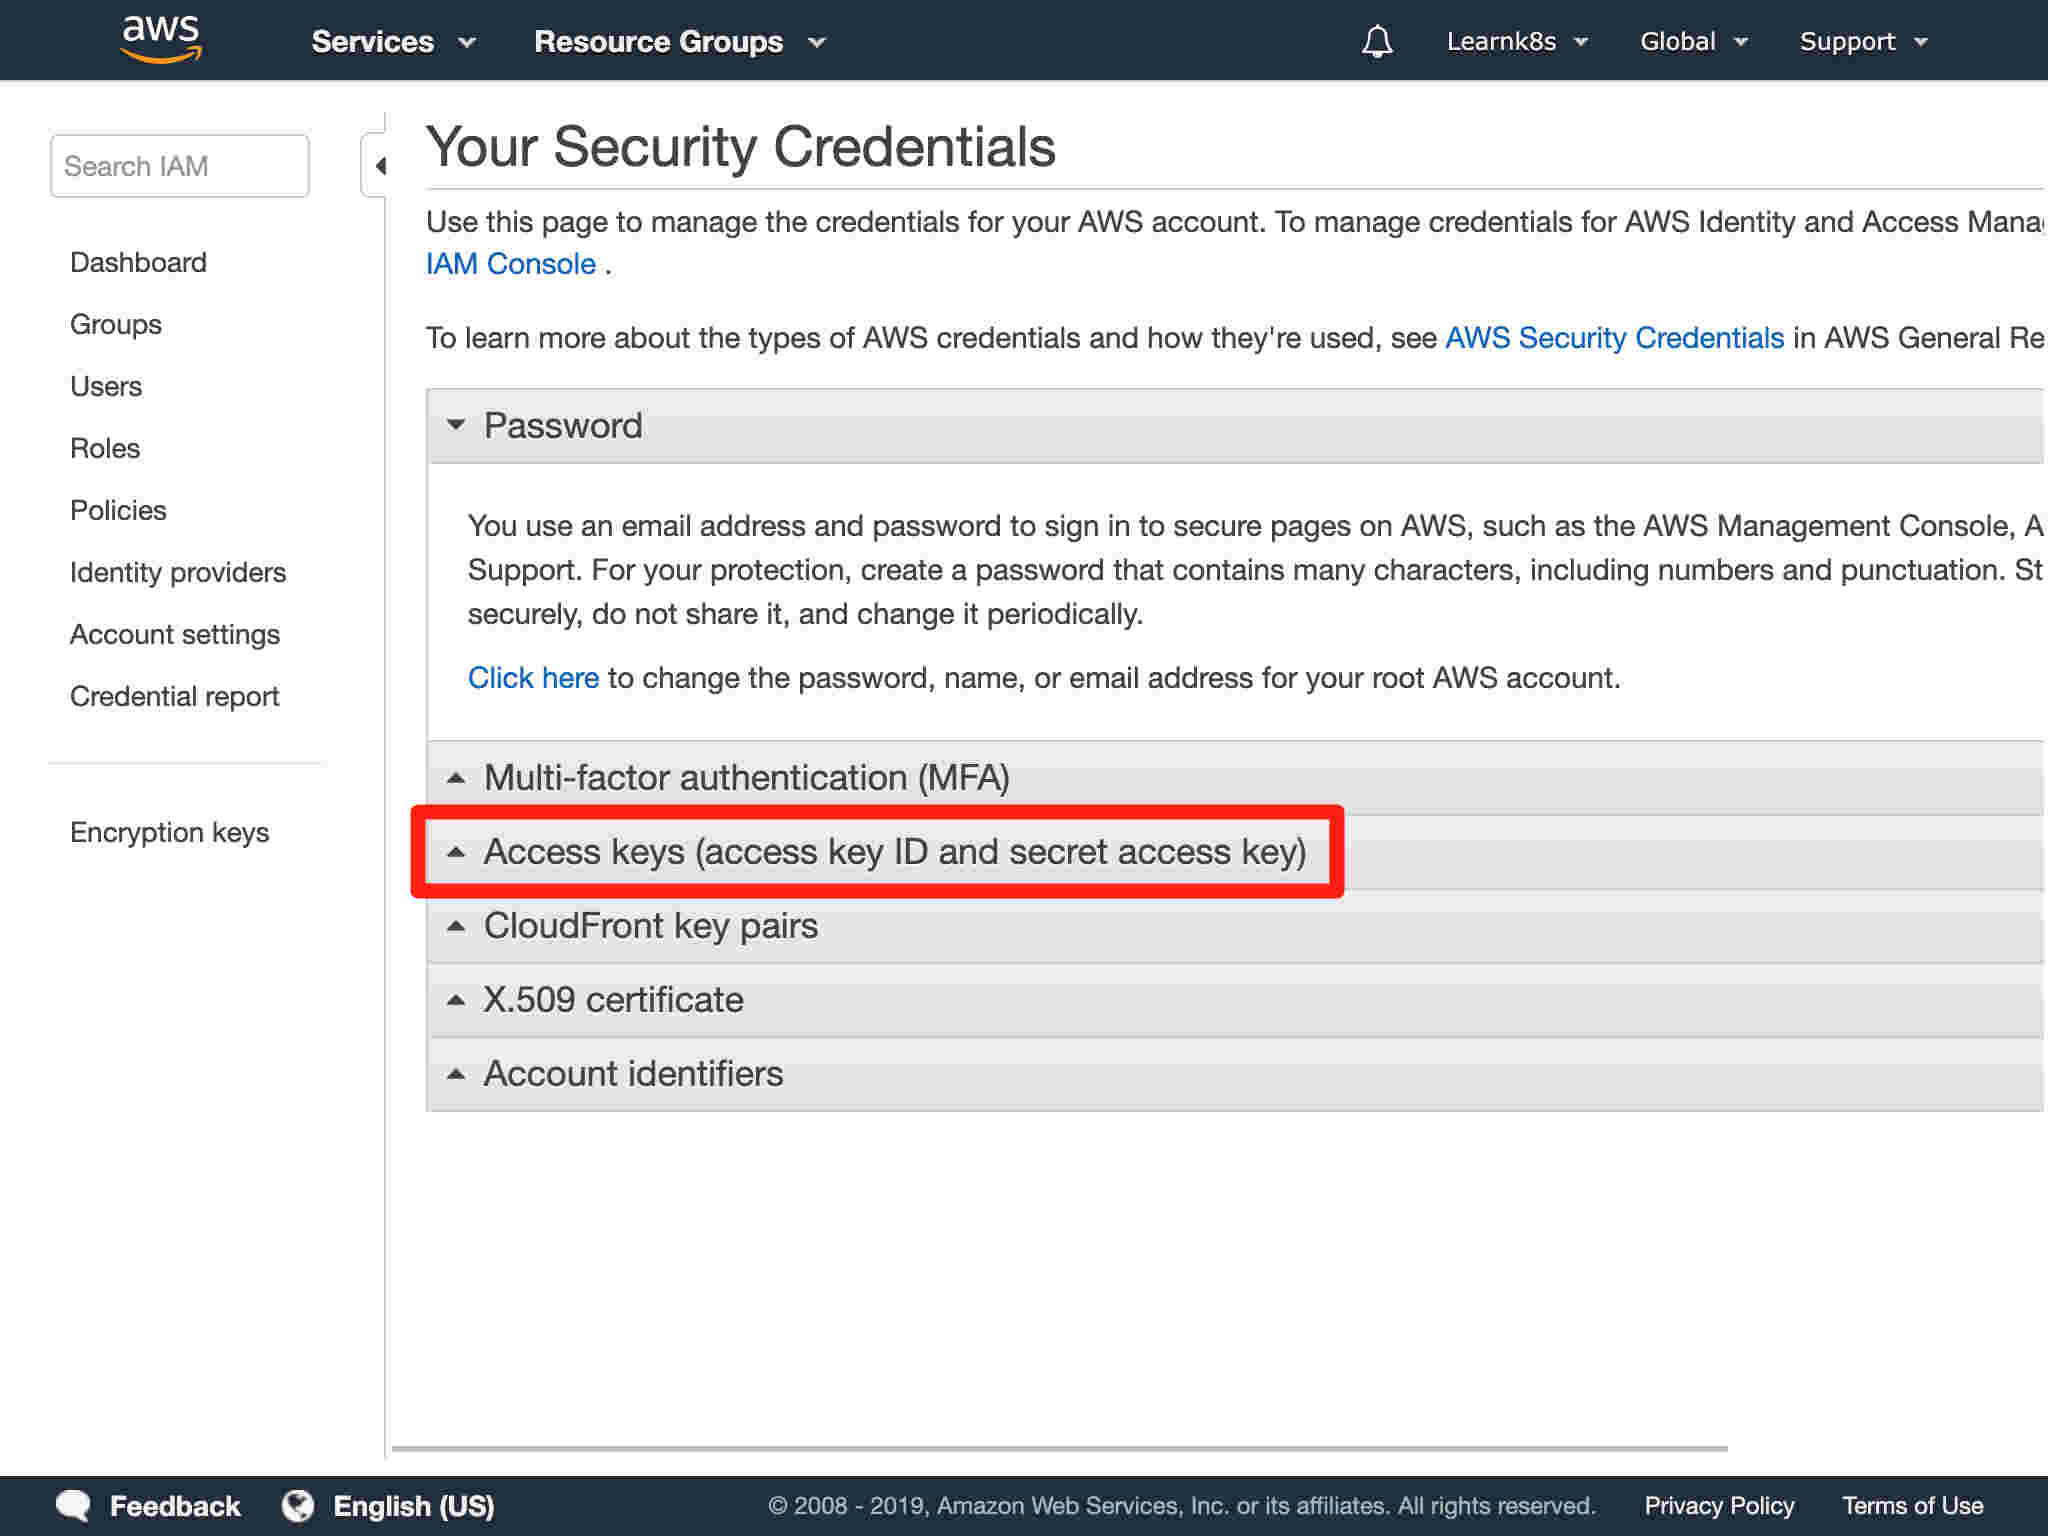
Task: Expand the Access keys section
Action: (1235, 852)
